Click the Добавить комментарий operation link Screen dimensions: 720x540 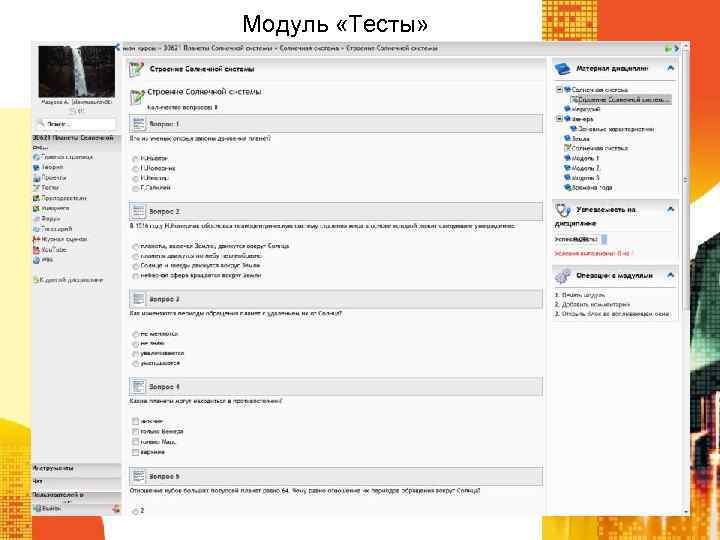pos(596,304)
